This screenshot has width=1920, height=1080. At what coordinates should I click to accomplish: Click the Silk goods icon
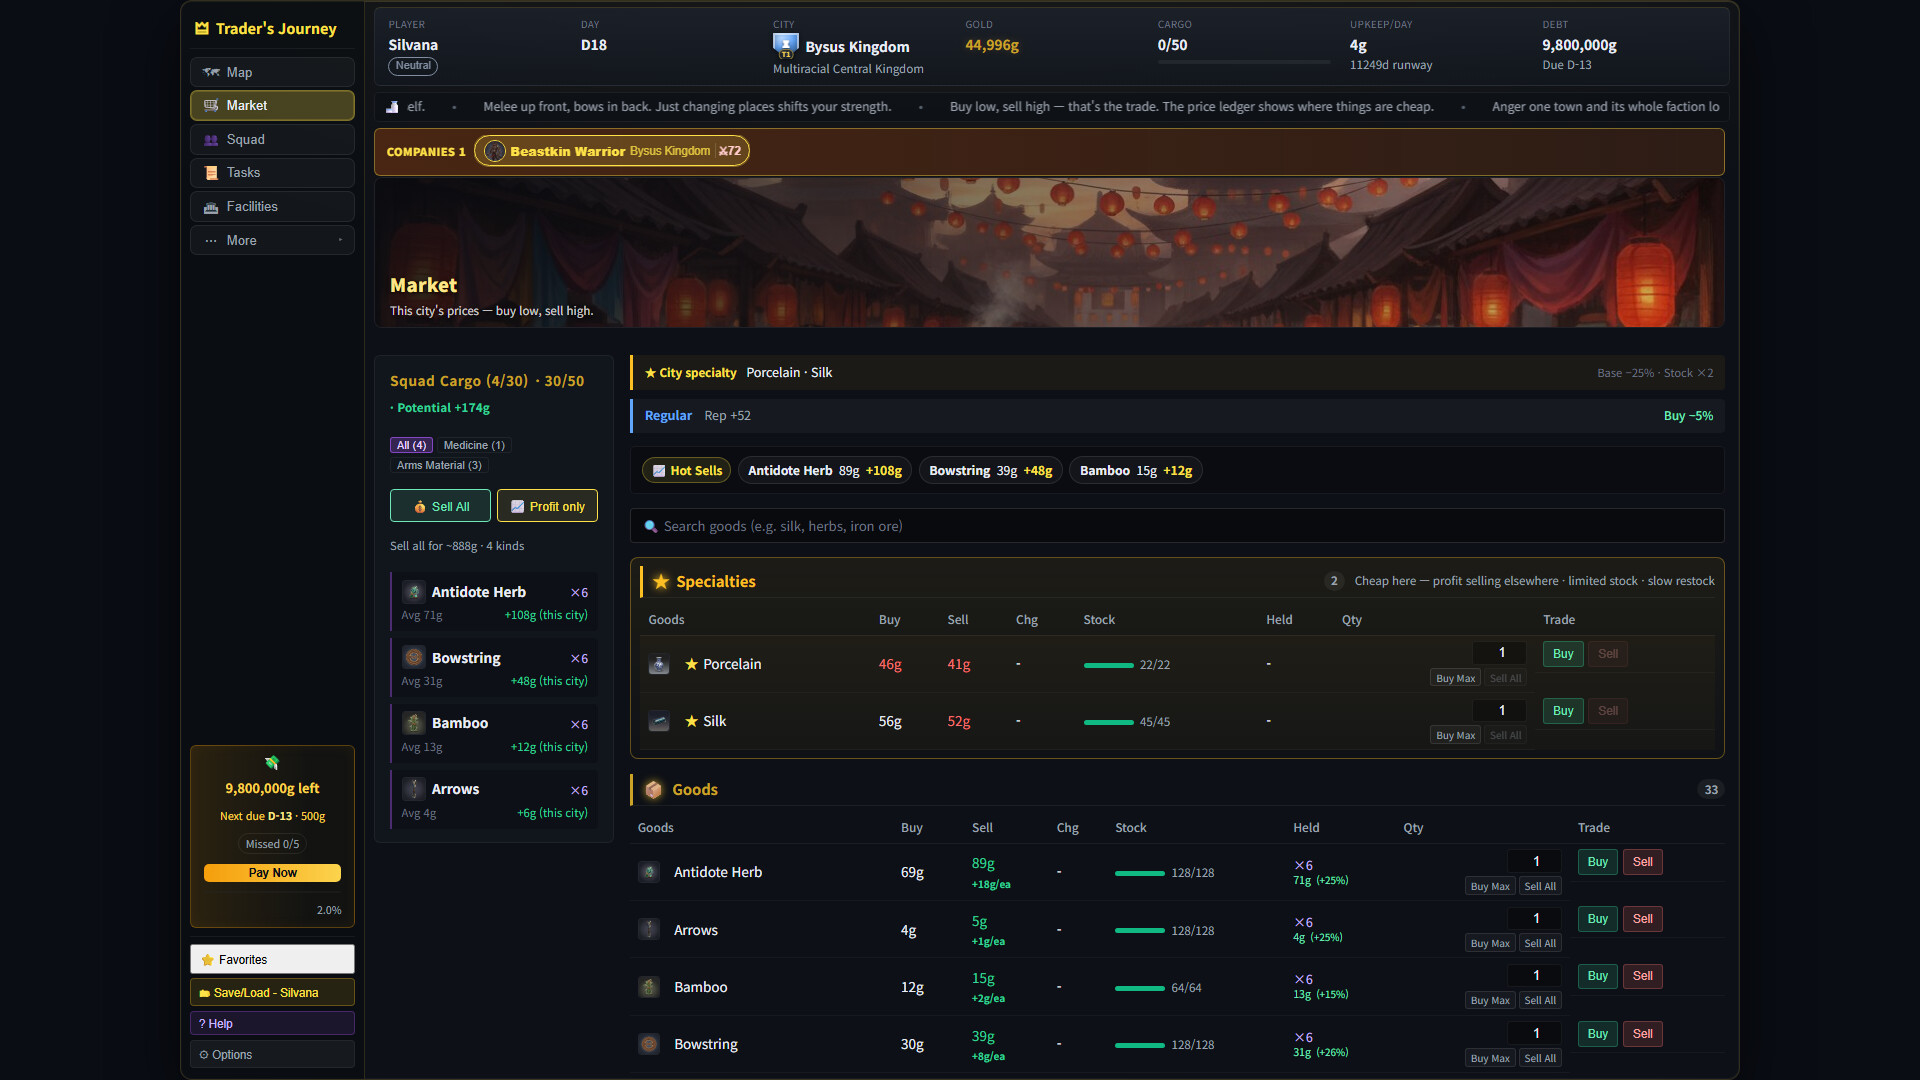coord(659,721)
